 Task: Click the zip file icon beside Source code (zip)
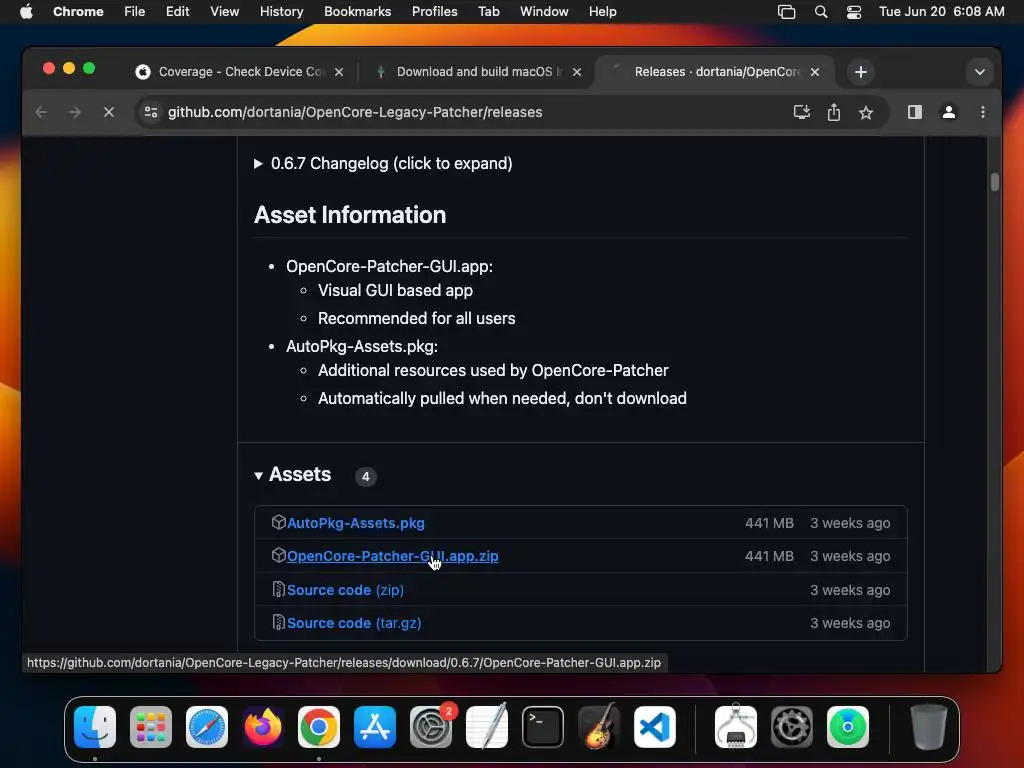click(x=278, y=589)
